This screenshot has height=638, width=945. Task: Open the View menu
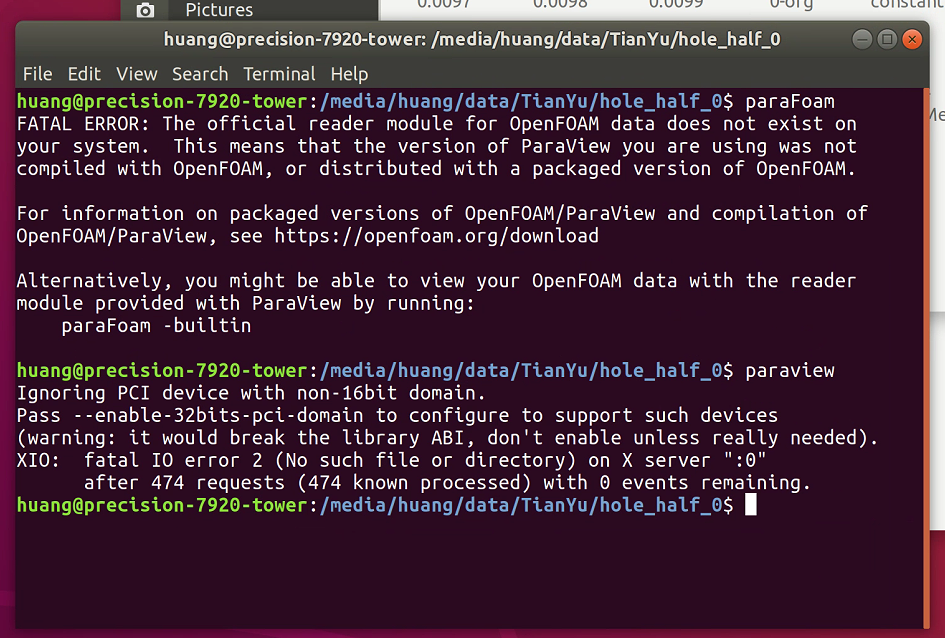[x=136, y=74]
